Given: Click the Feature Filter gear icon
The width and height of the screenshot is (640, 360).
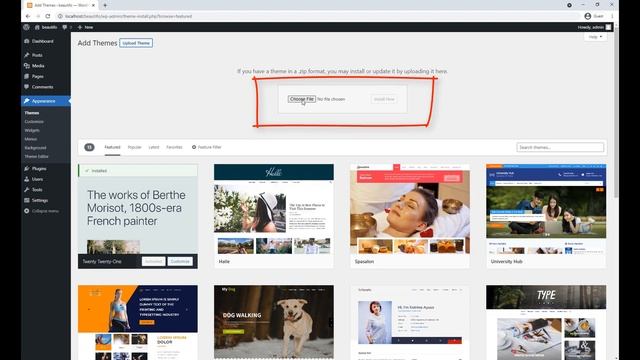Looking at the screenshot, I should click(194, 147).
